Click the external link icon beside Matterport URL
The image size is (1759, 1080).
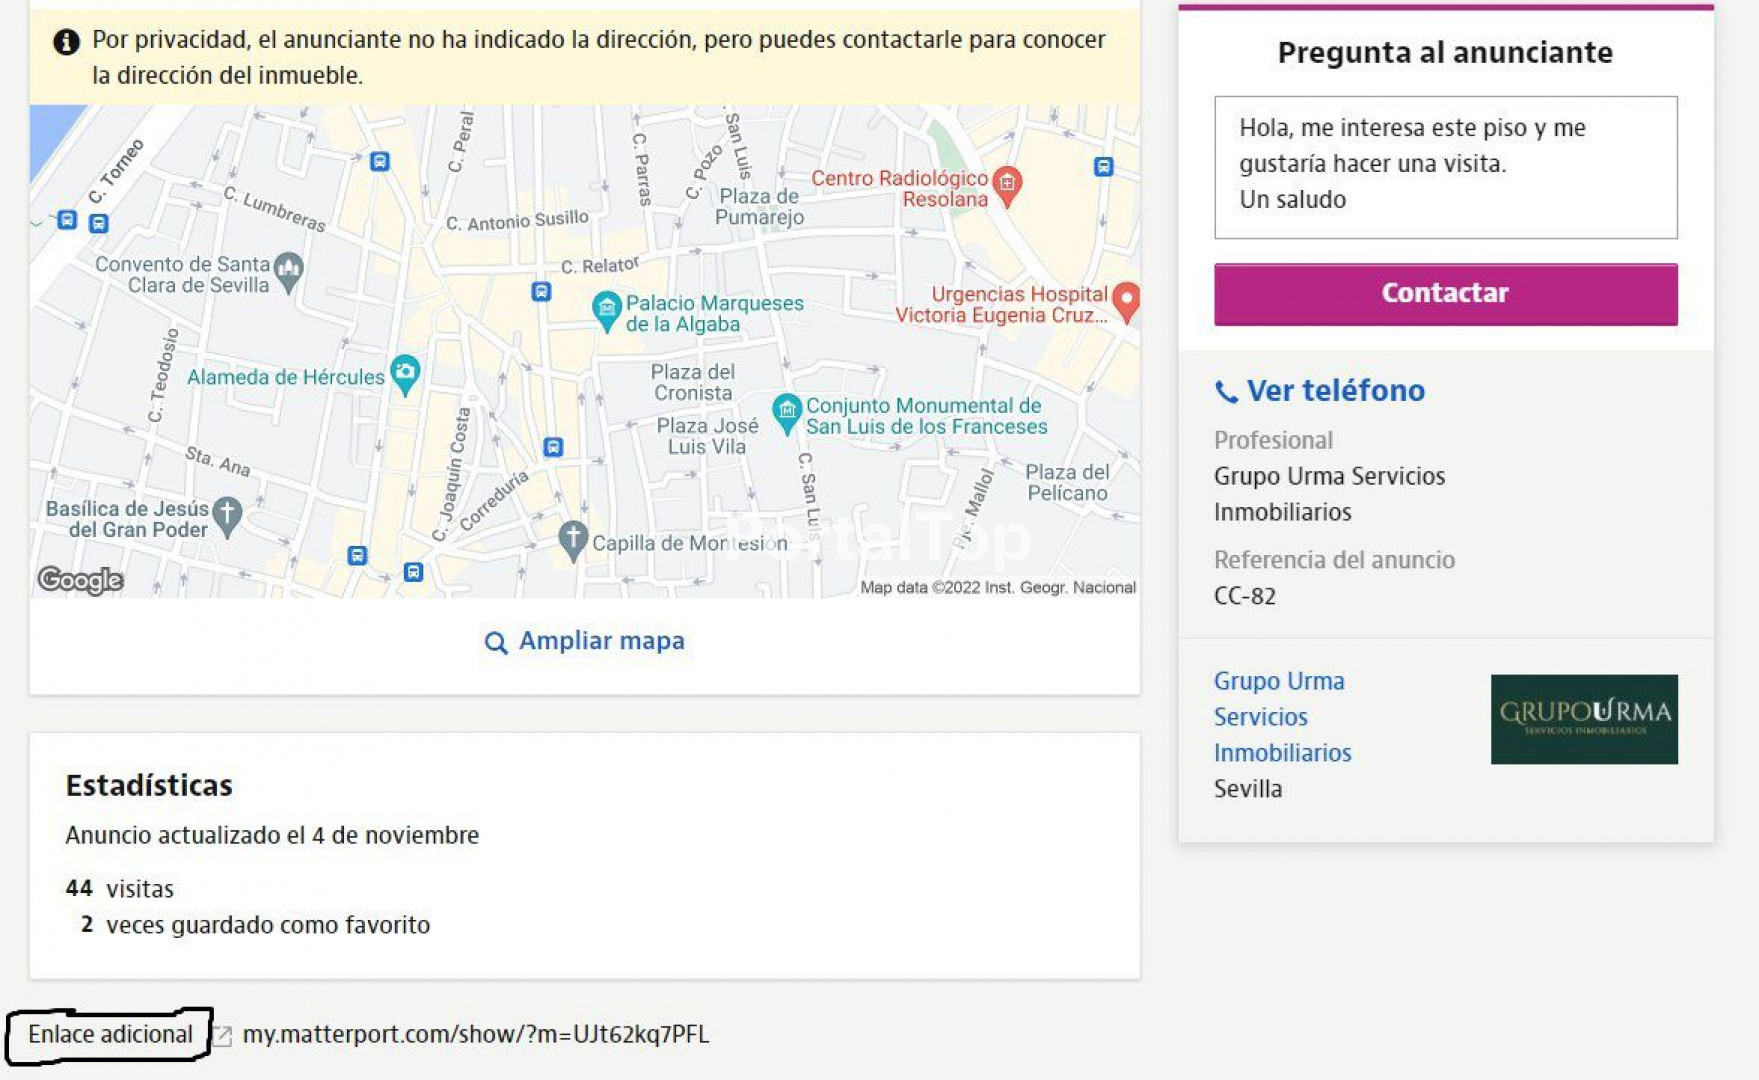(222, 1036)
